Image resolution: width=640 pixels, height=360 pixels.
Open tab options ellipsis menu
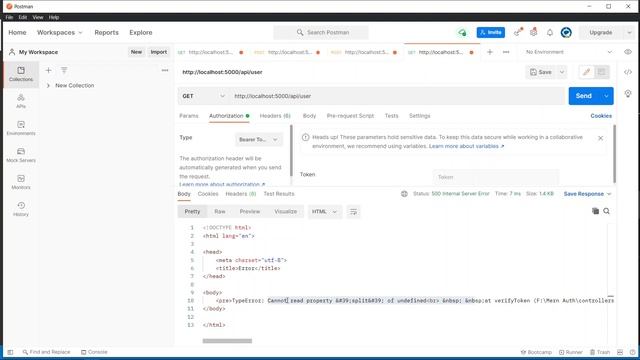(506, 52)
